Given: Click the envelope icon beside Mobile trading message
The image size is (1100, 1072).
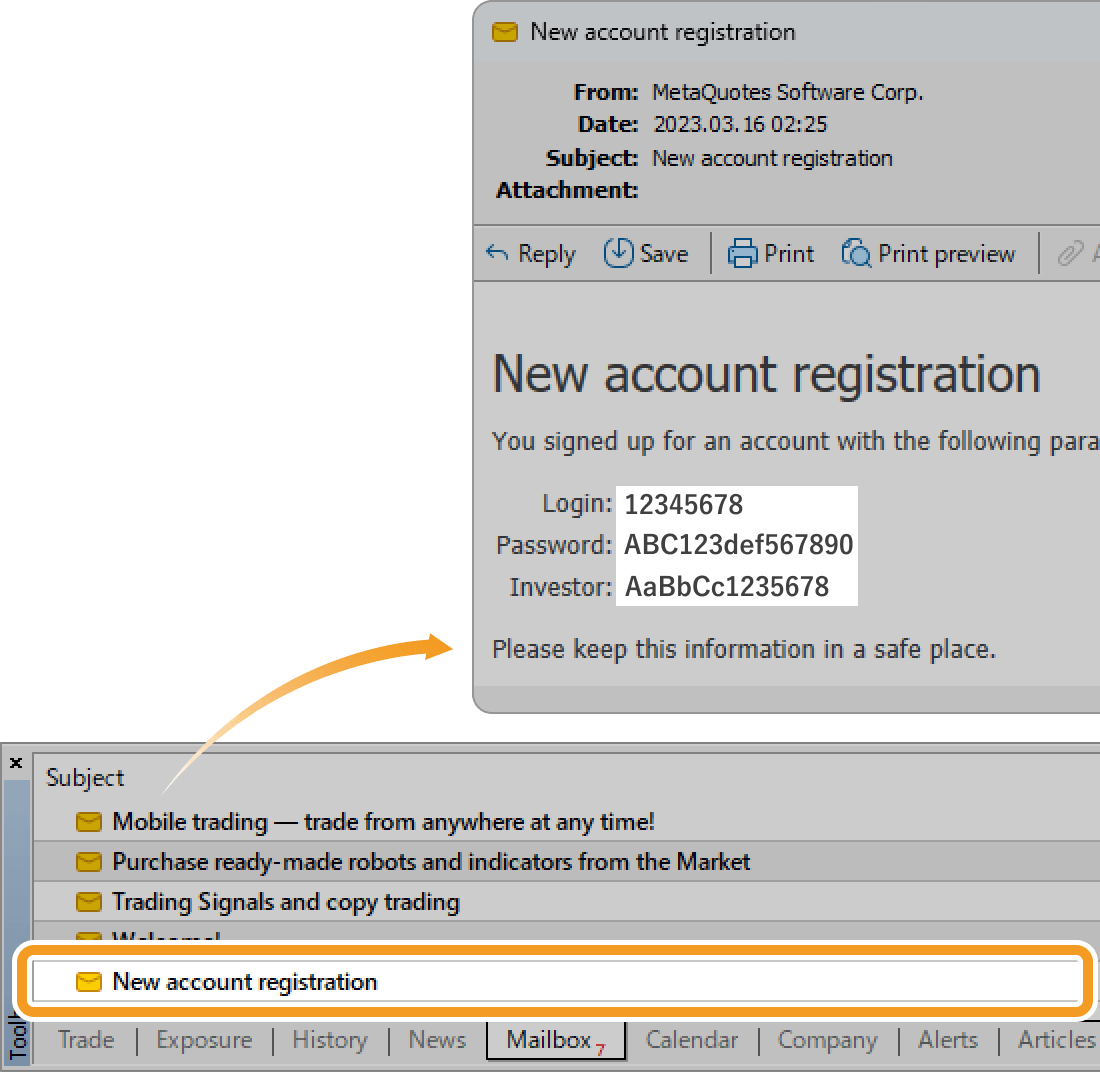Looking at the screenshot, I should [x=88, y=822].
